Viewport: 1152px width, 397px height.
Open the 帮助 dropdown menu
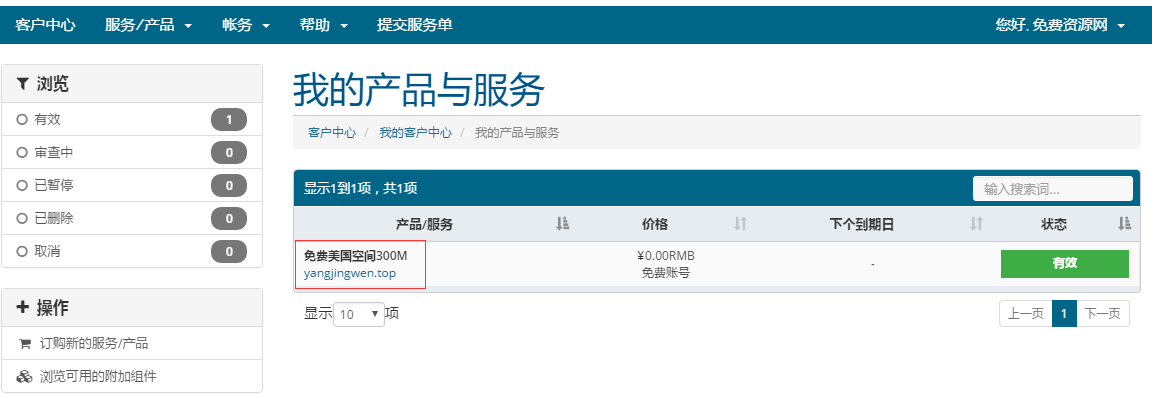[323, 25]
